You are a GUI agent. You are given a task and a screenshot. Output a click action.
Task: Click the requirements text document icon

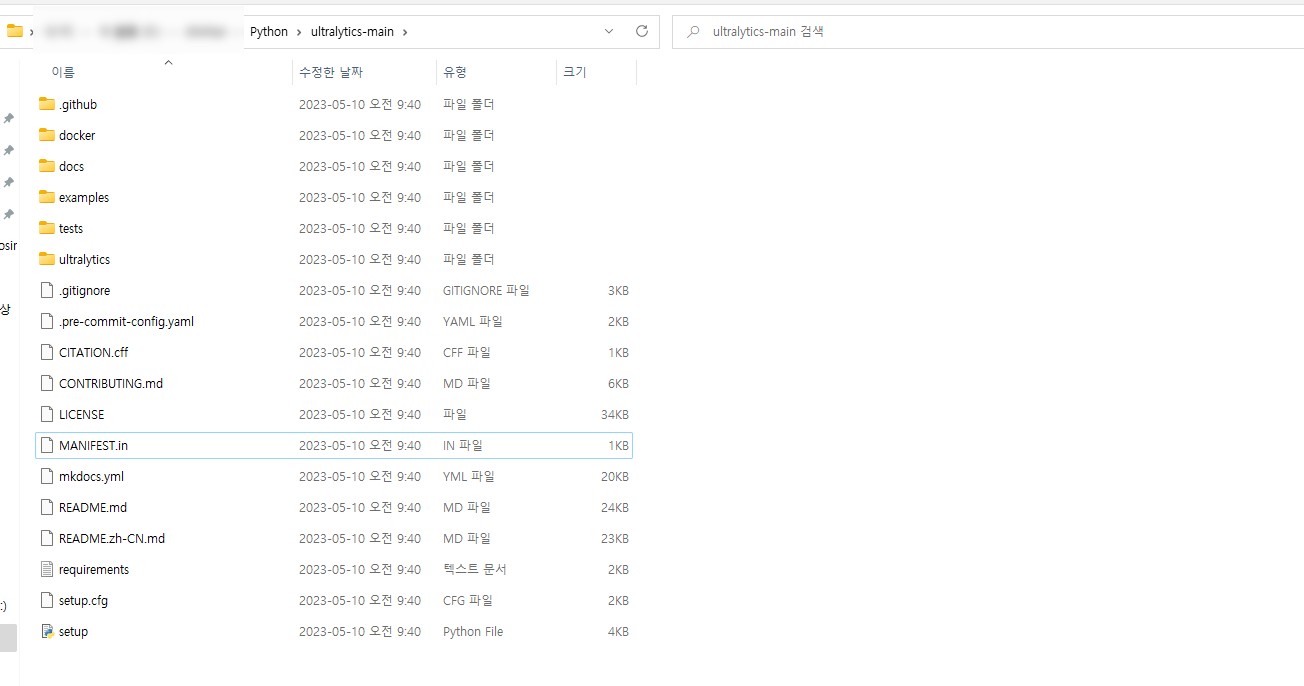click(46, 569)
